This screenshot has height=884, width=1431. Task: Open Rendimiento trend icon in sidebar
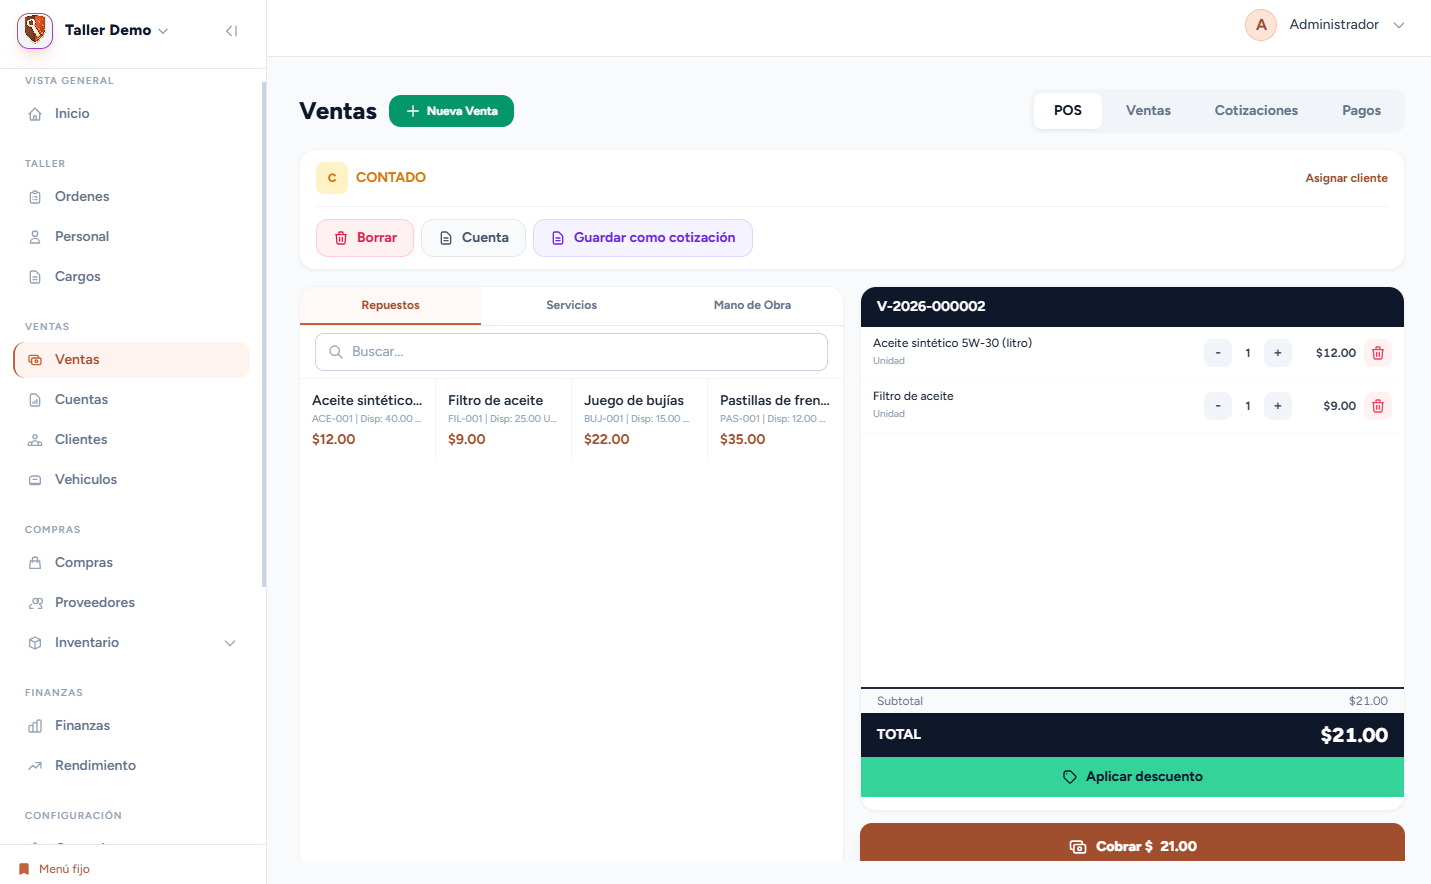pyautogui.click(x=35, y=766)
